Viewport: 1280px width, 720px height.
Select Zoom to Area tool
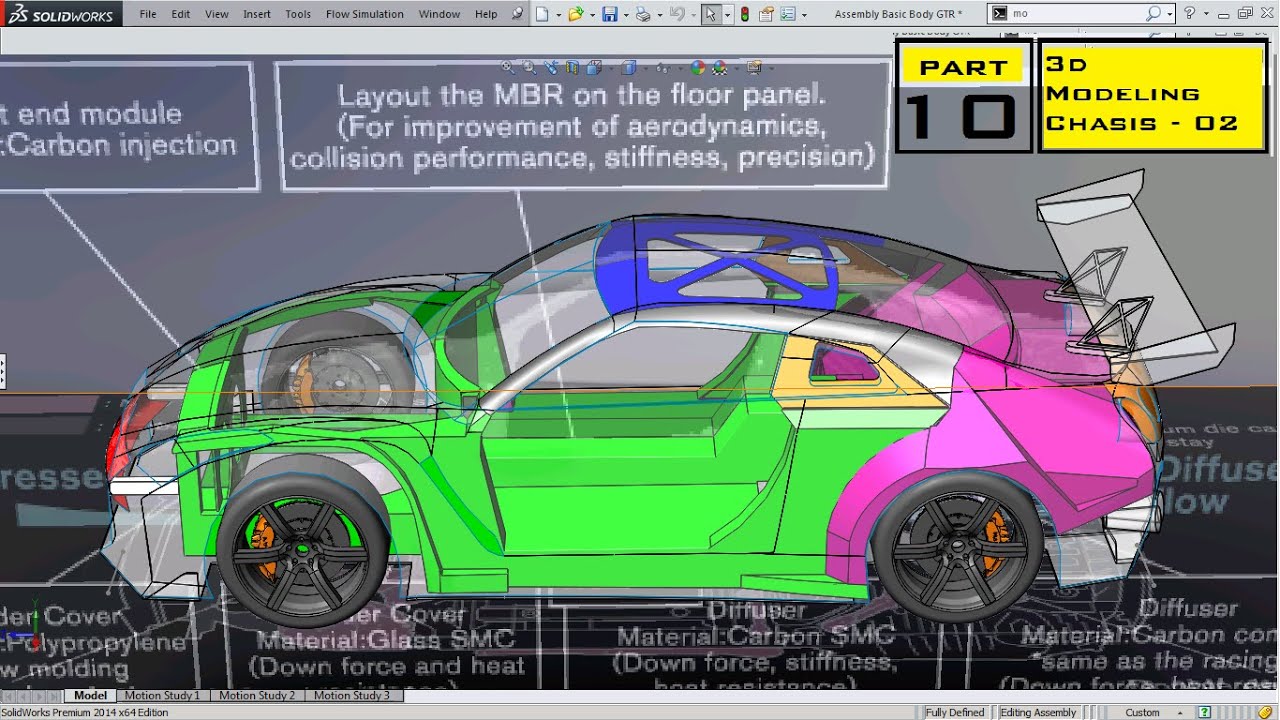(529, 68)
